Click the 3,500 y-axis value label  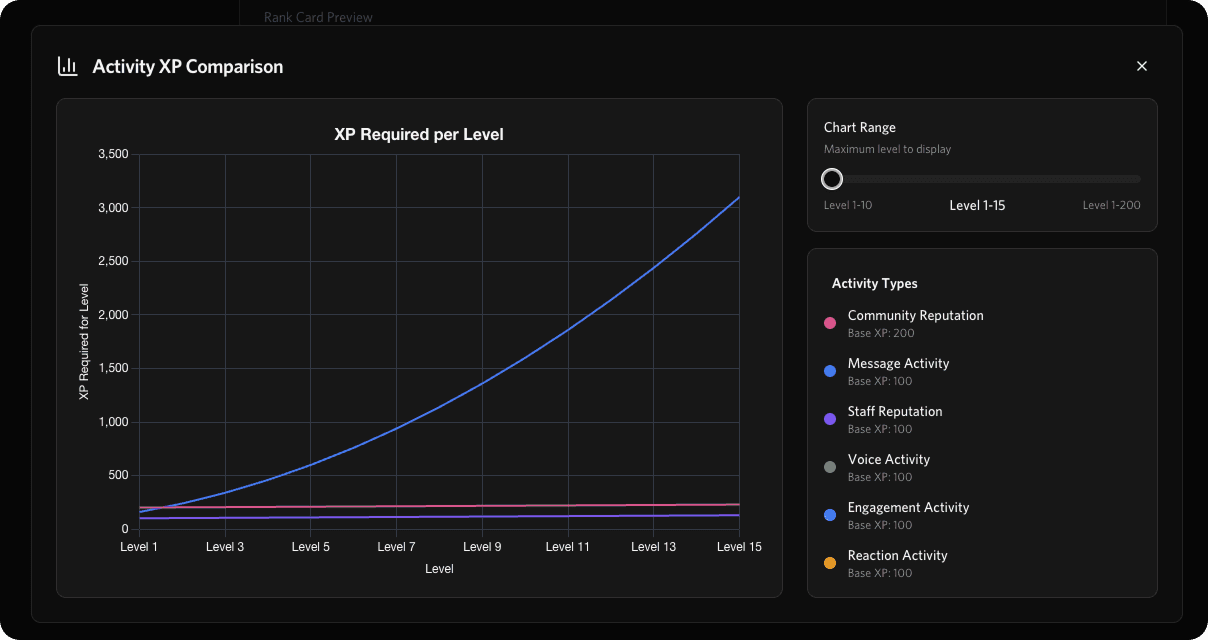(113, 154)
